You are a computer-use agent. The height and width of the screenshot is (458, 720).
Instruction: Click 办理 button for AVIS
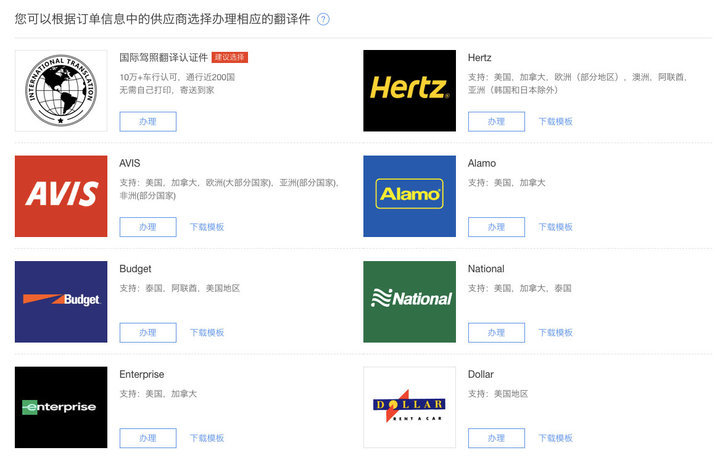point(148,227)
